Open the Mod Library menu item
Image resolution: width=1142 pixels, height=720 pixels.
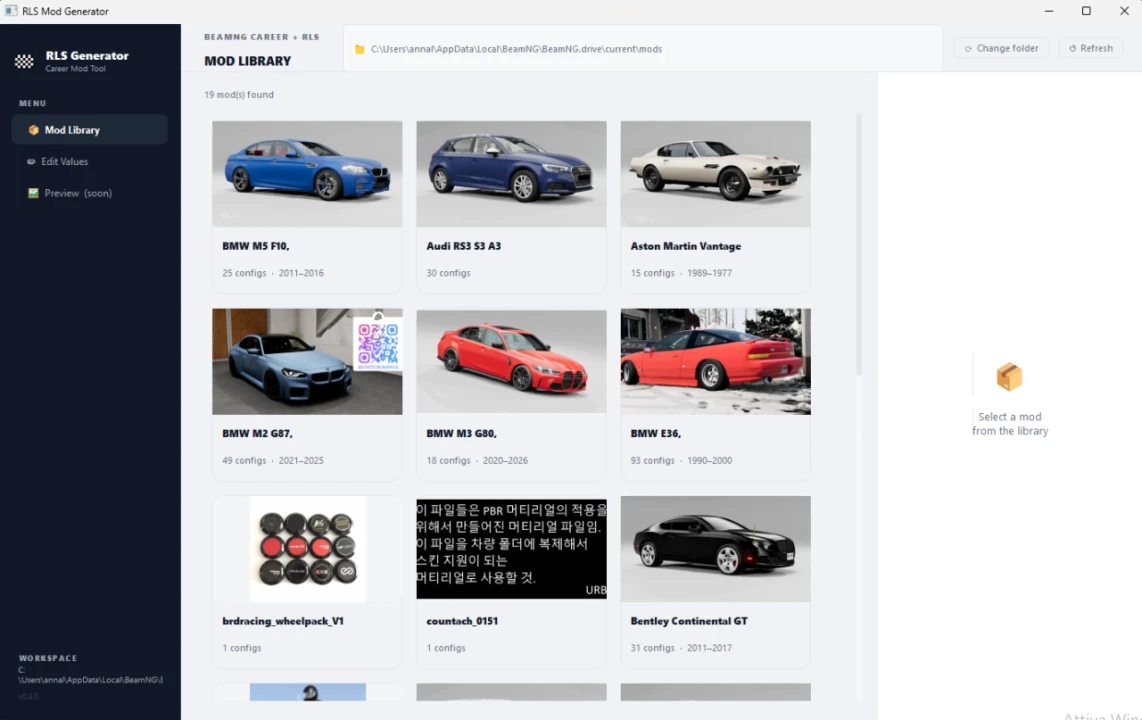[90, 130]
